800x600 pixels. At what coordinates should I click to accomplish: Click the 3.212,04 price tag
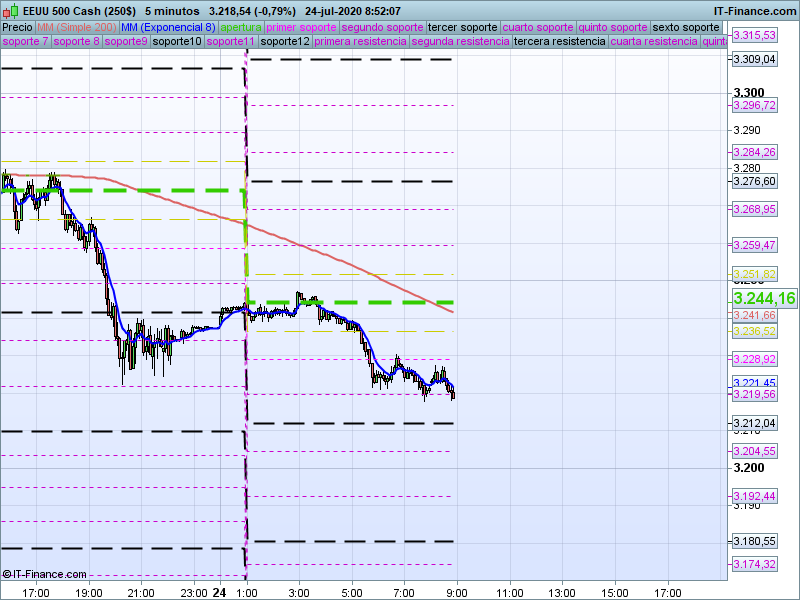coord(755,423)
